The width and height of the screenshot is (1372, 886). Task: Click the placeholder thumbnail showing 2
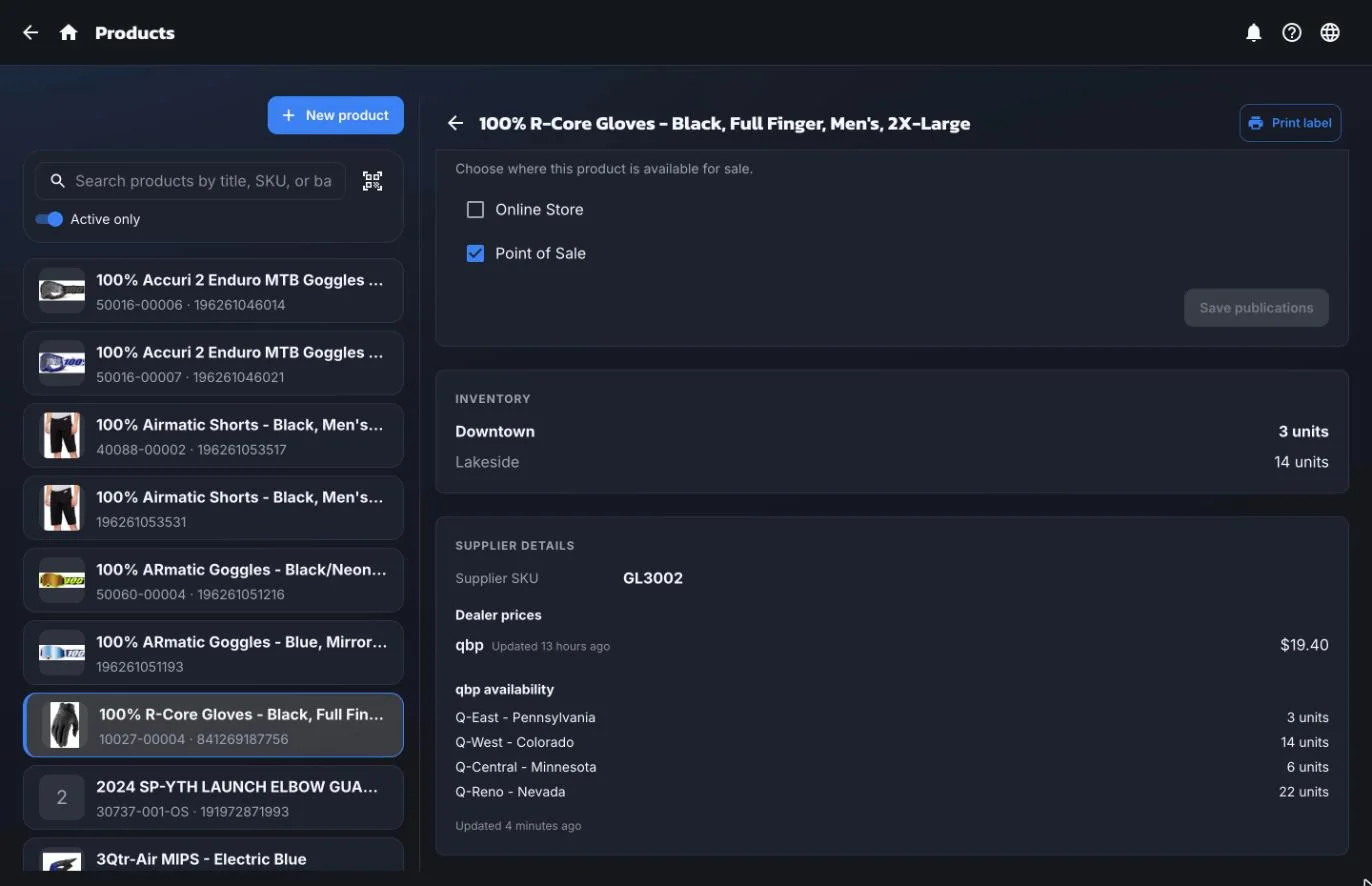tap(61, 798)
